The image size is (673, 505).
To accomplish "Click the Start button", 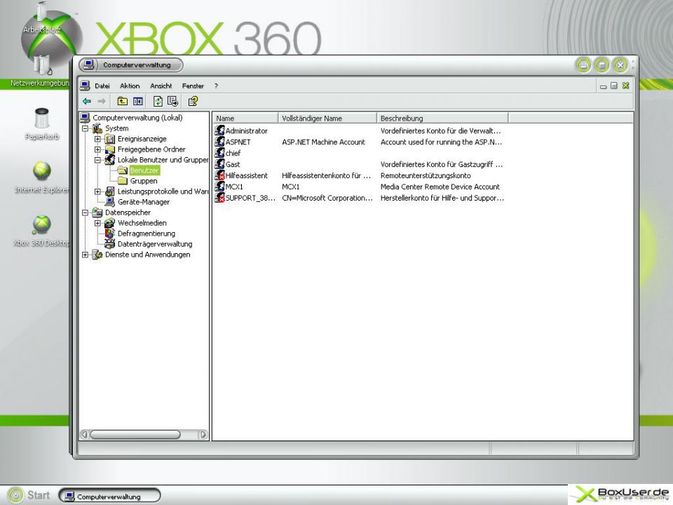I will [x=29, y=495].
